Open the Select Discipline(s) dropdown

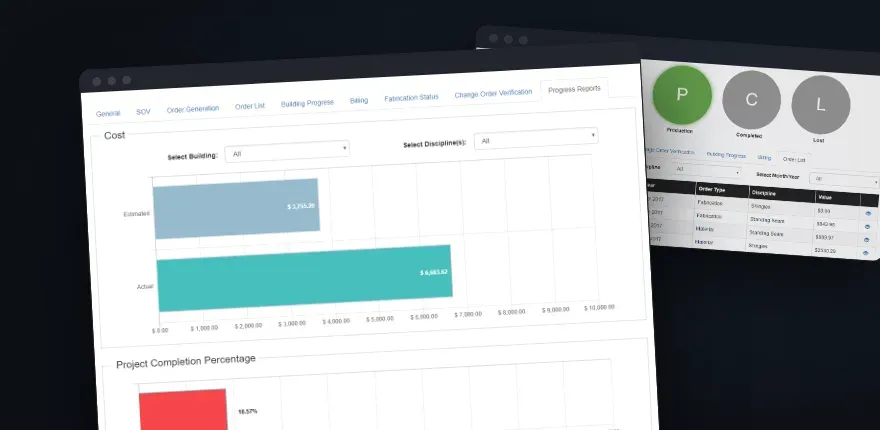[536, 138]
